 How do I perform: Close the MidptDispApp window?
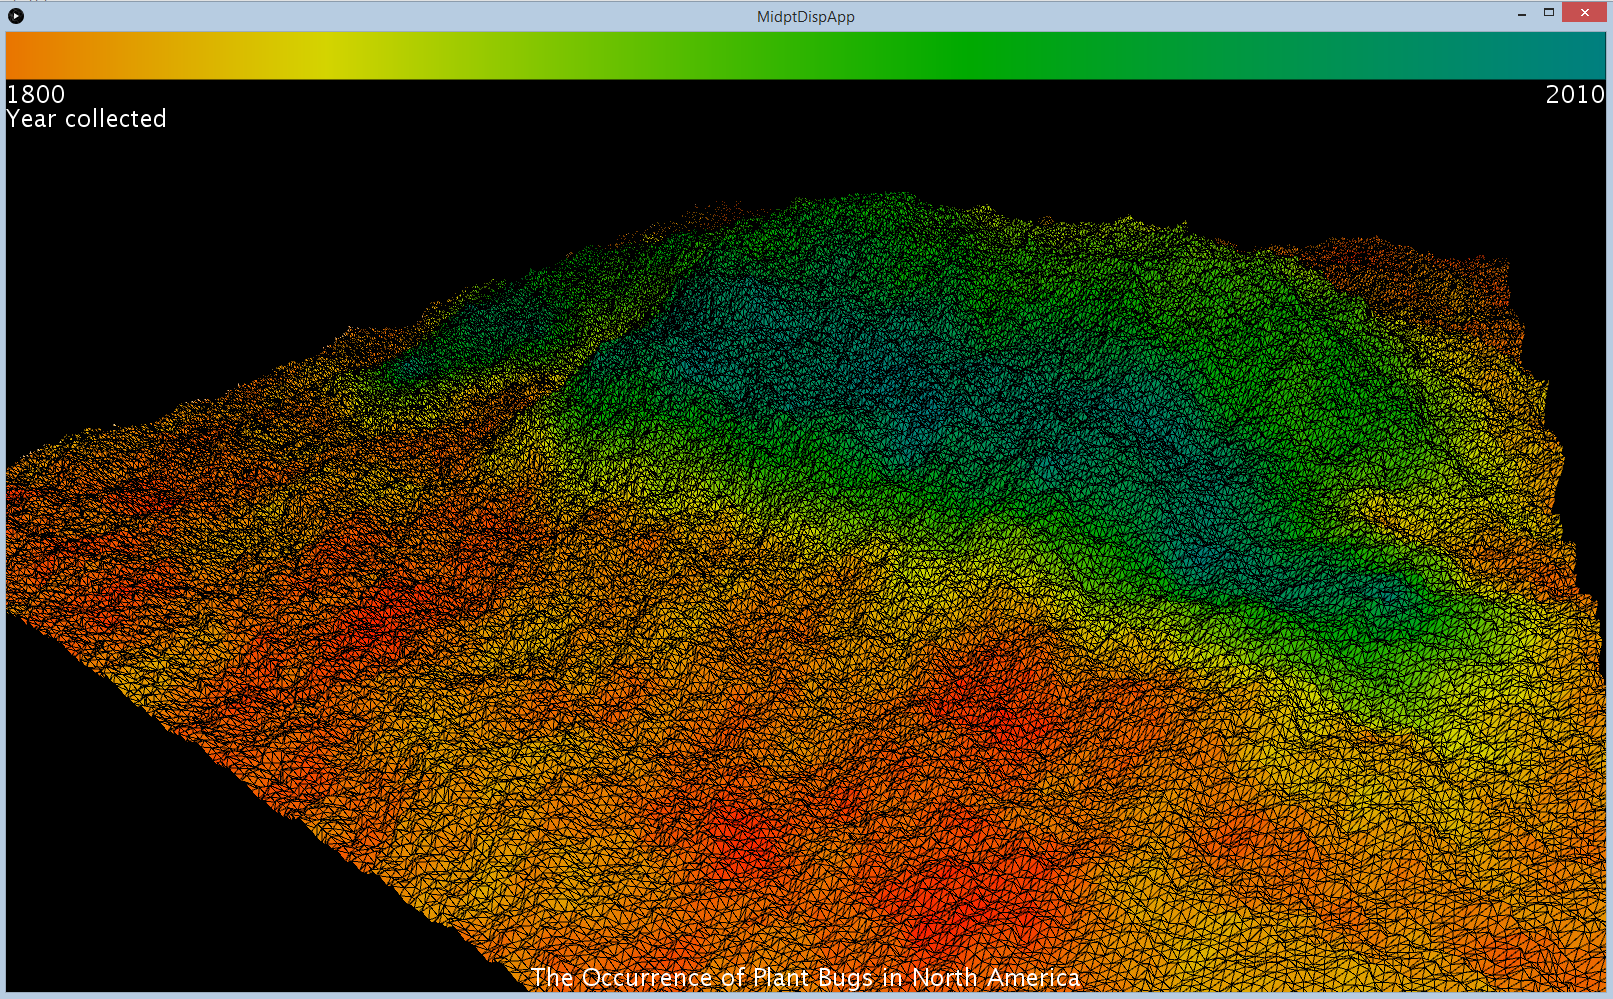(x=1584, y=13)
